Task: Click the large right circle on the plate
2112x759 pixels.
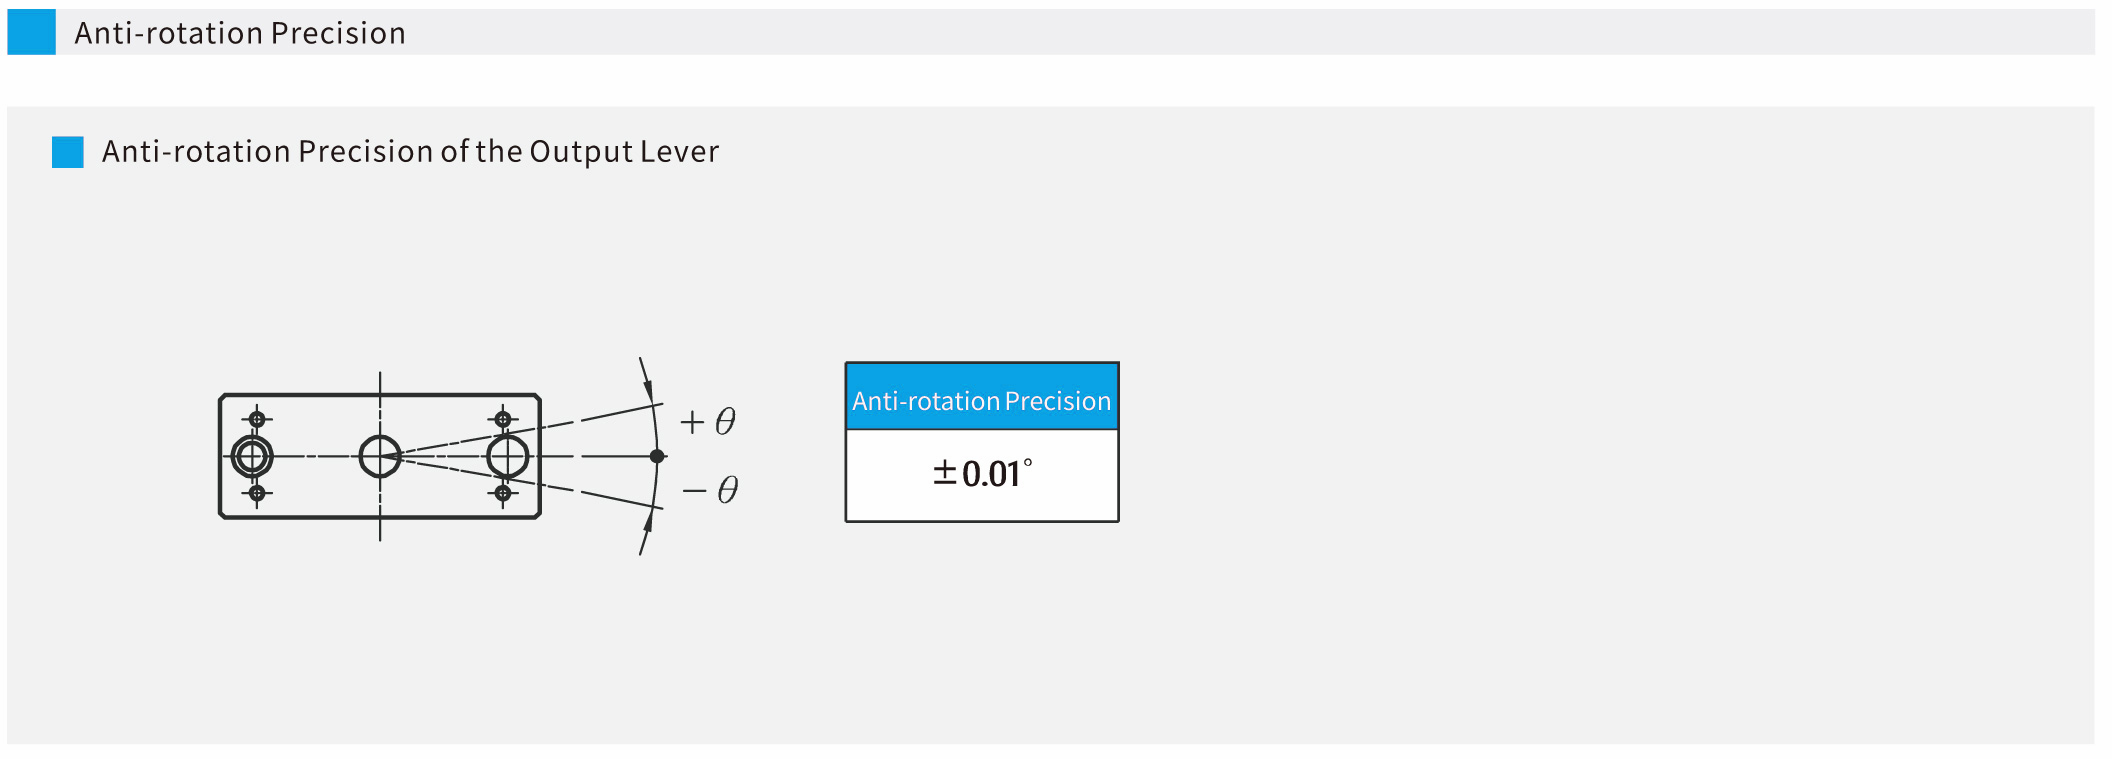Action: coord(508,456)
